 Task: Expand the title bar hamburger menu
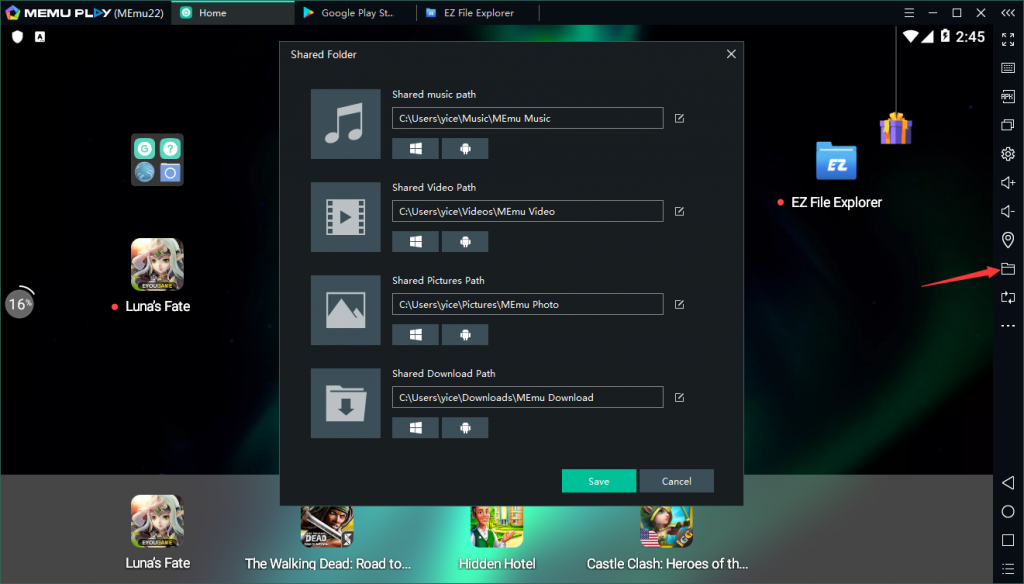[x=908, y=13]
